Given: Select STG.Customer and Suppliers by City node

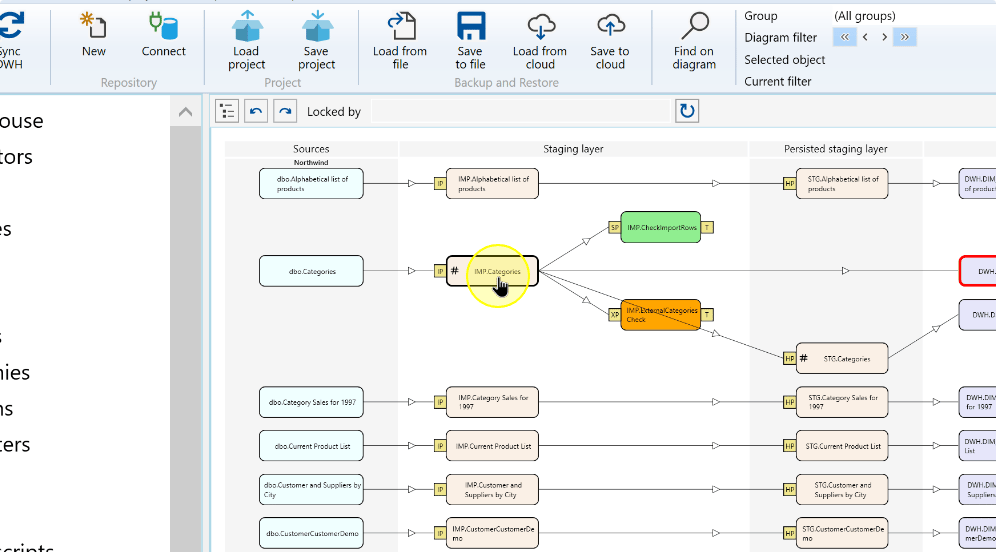Looking at the screenshot, I should [842, 490].
